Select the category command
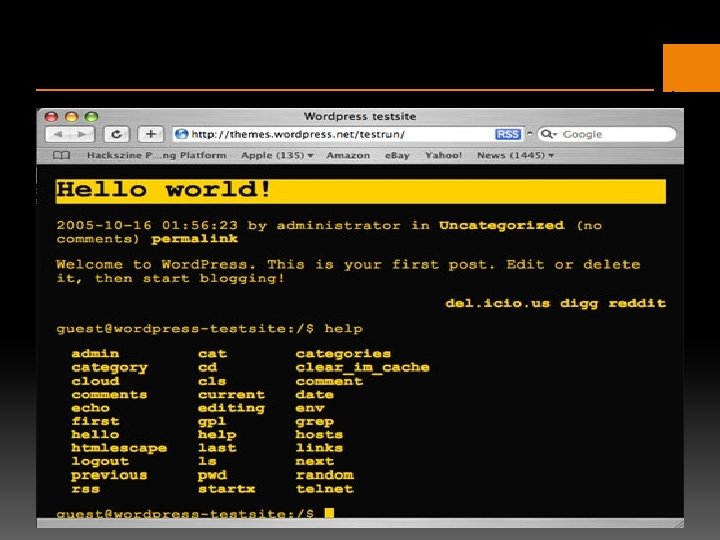The height and width of the screenshot is (540, 720). pyautogui.click(x=109, y=367)
